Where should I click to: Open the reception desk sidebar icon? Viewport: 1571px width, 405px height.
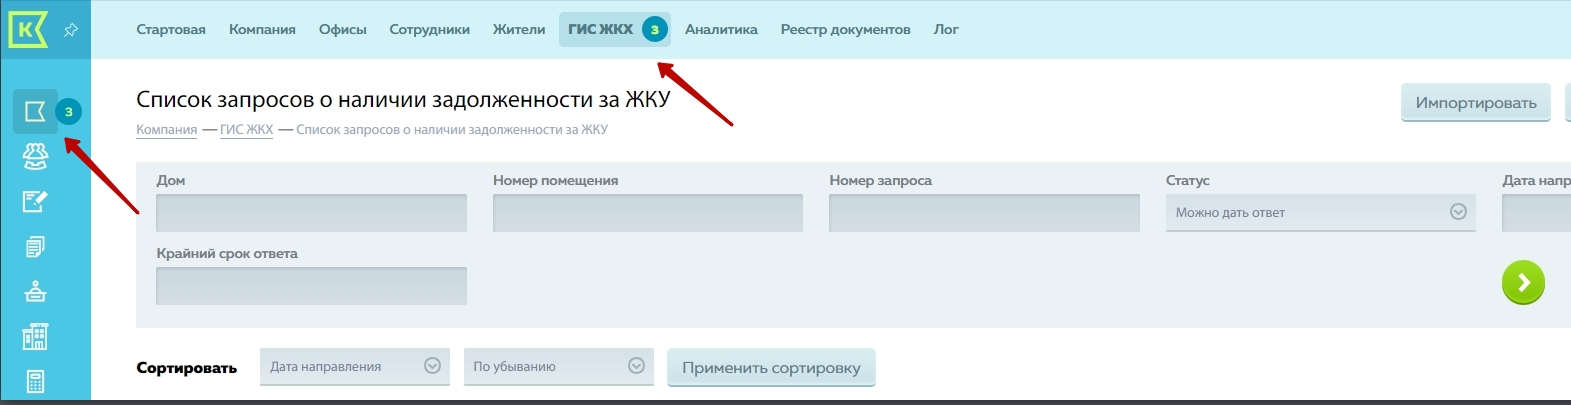click(35, 292)
